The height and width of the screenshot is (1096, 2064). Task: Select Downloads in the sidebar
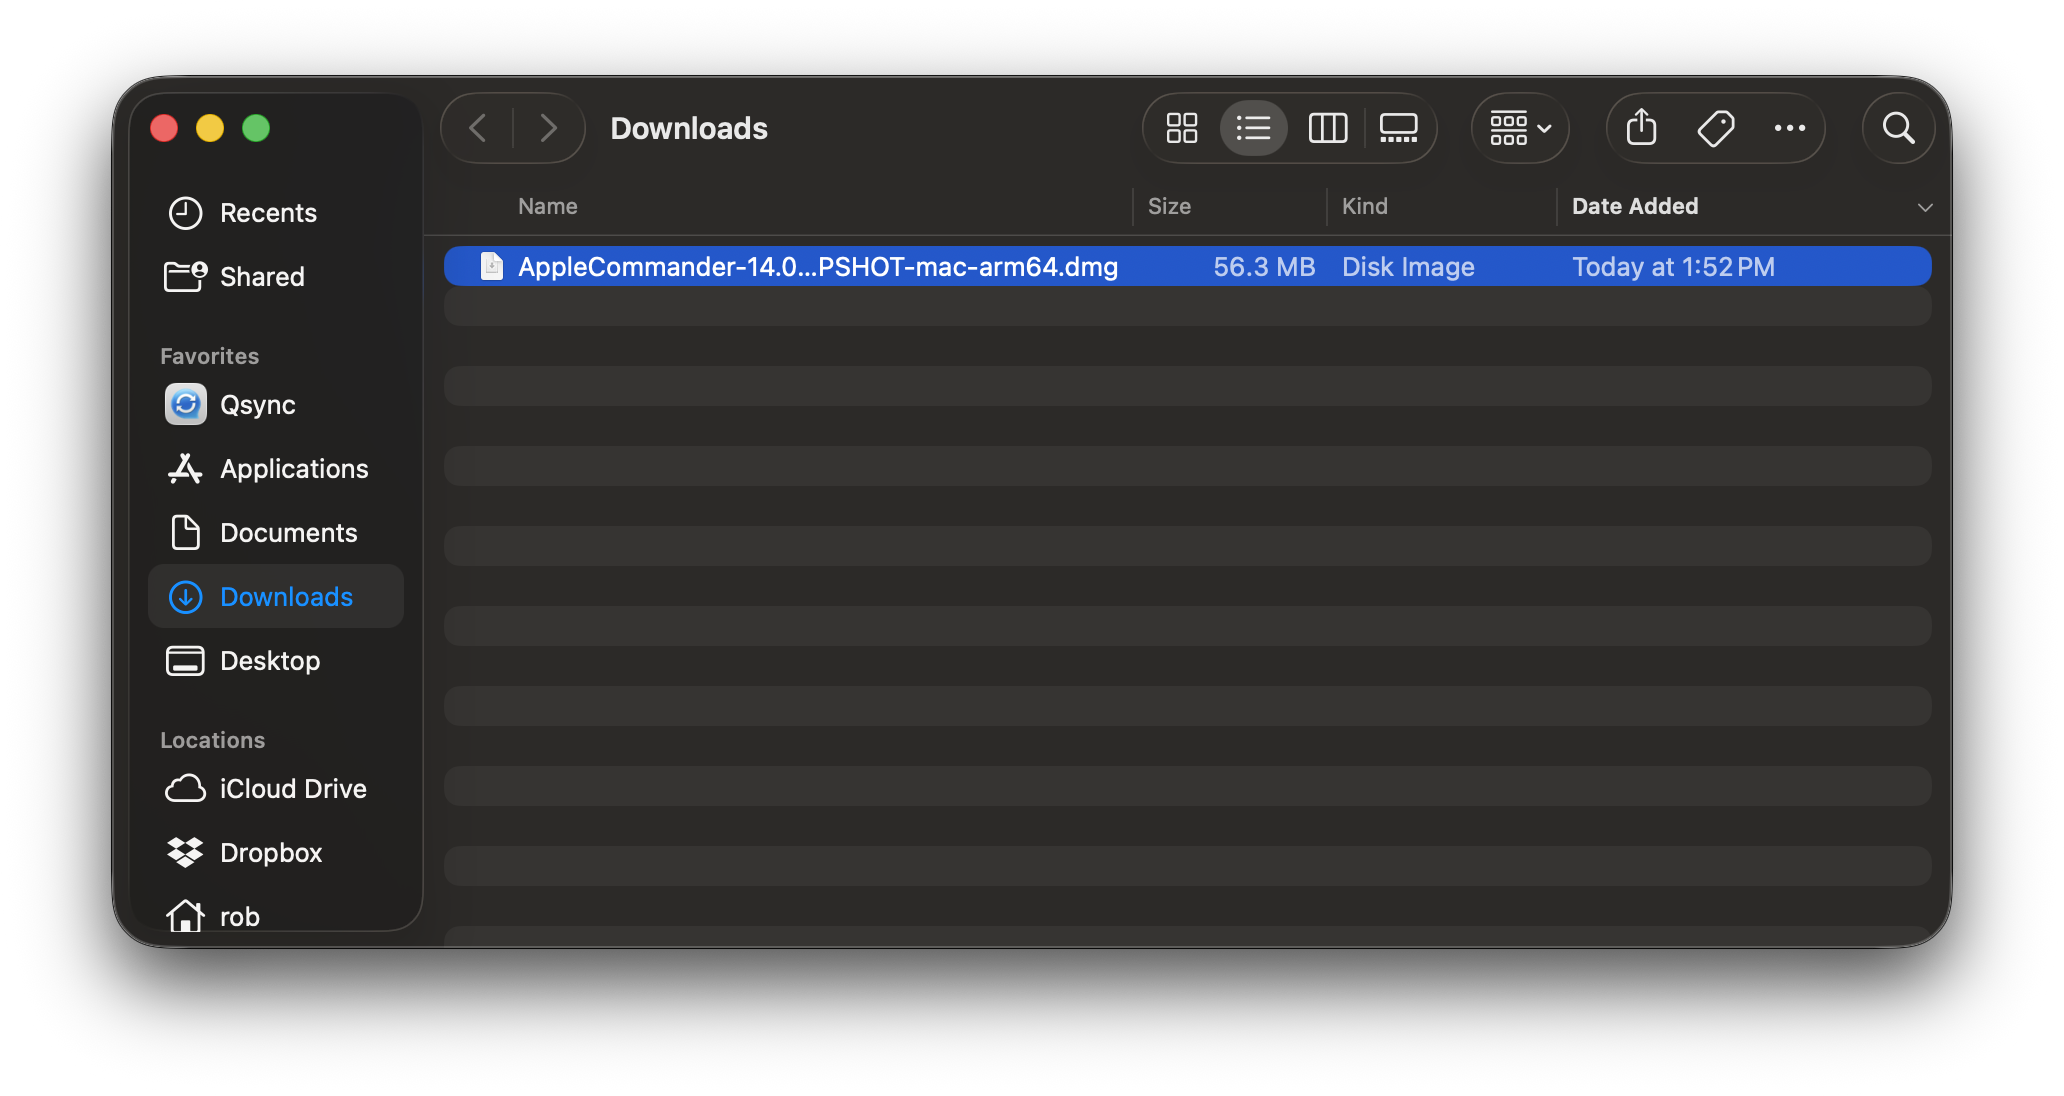[276, 597]
